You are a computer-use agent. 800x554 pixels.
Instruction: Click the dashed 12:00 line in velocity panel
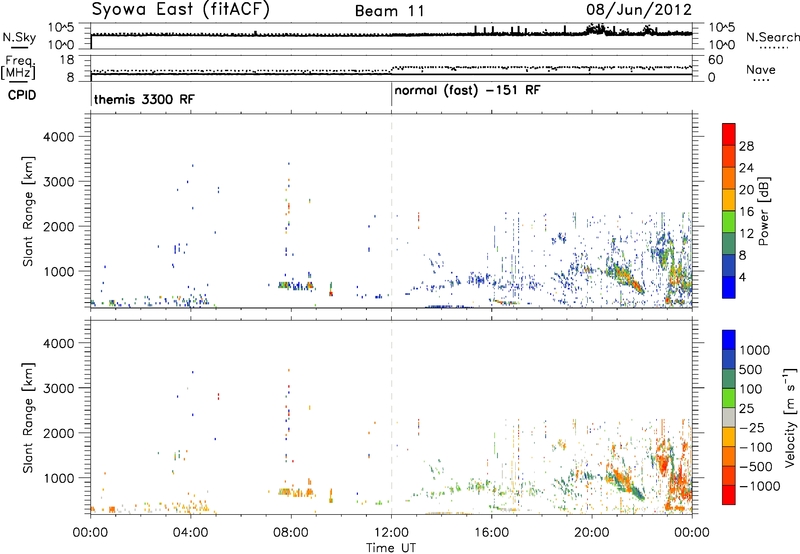[391, 417]
